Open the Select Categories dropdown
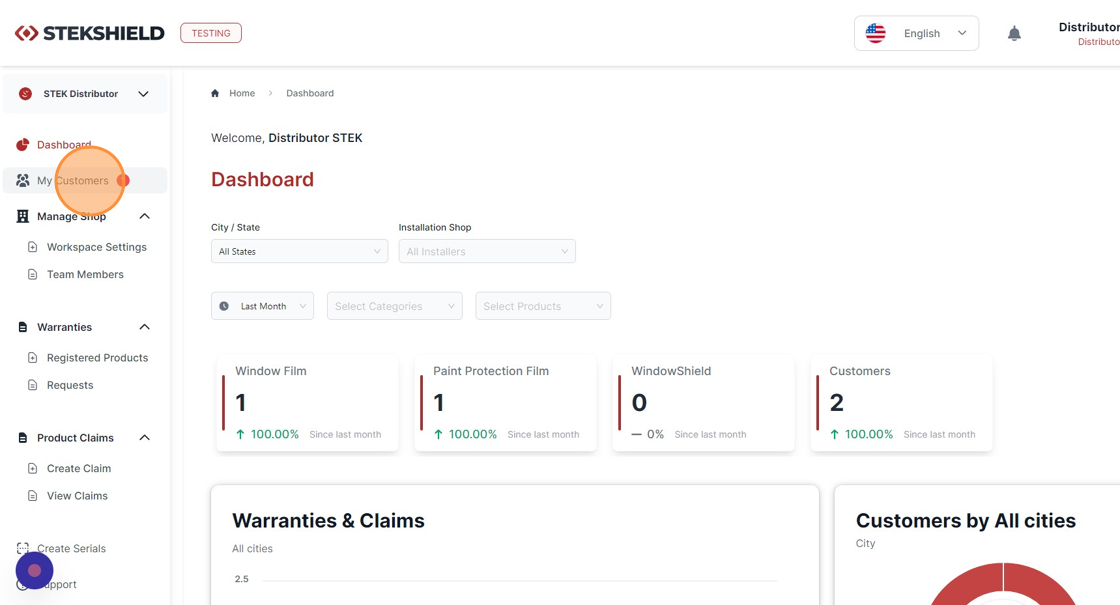Viewport: 1120px width, 605px height. [x=394, y=306]
